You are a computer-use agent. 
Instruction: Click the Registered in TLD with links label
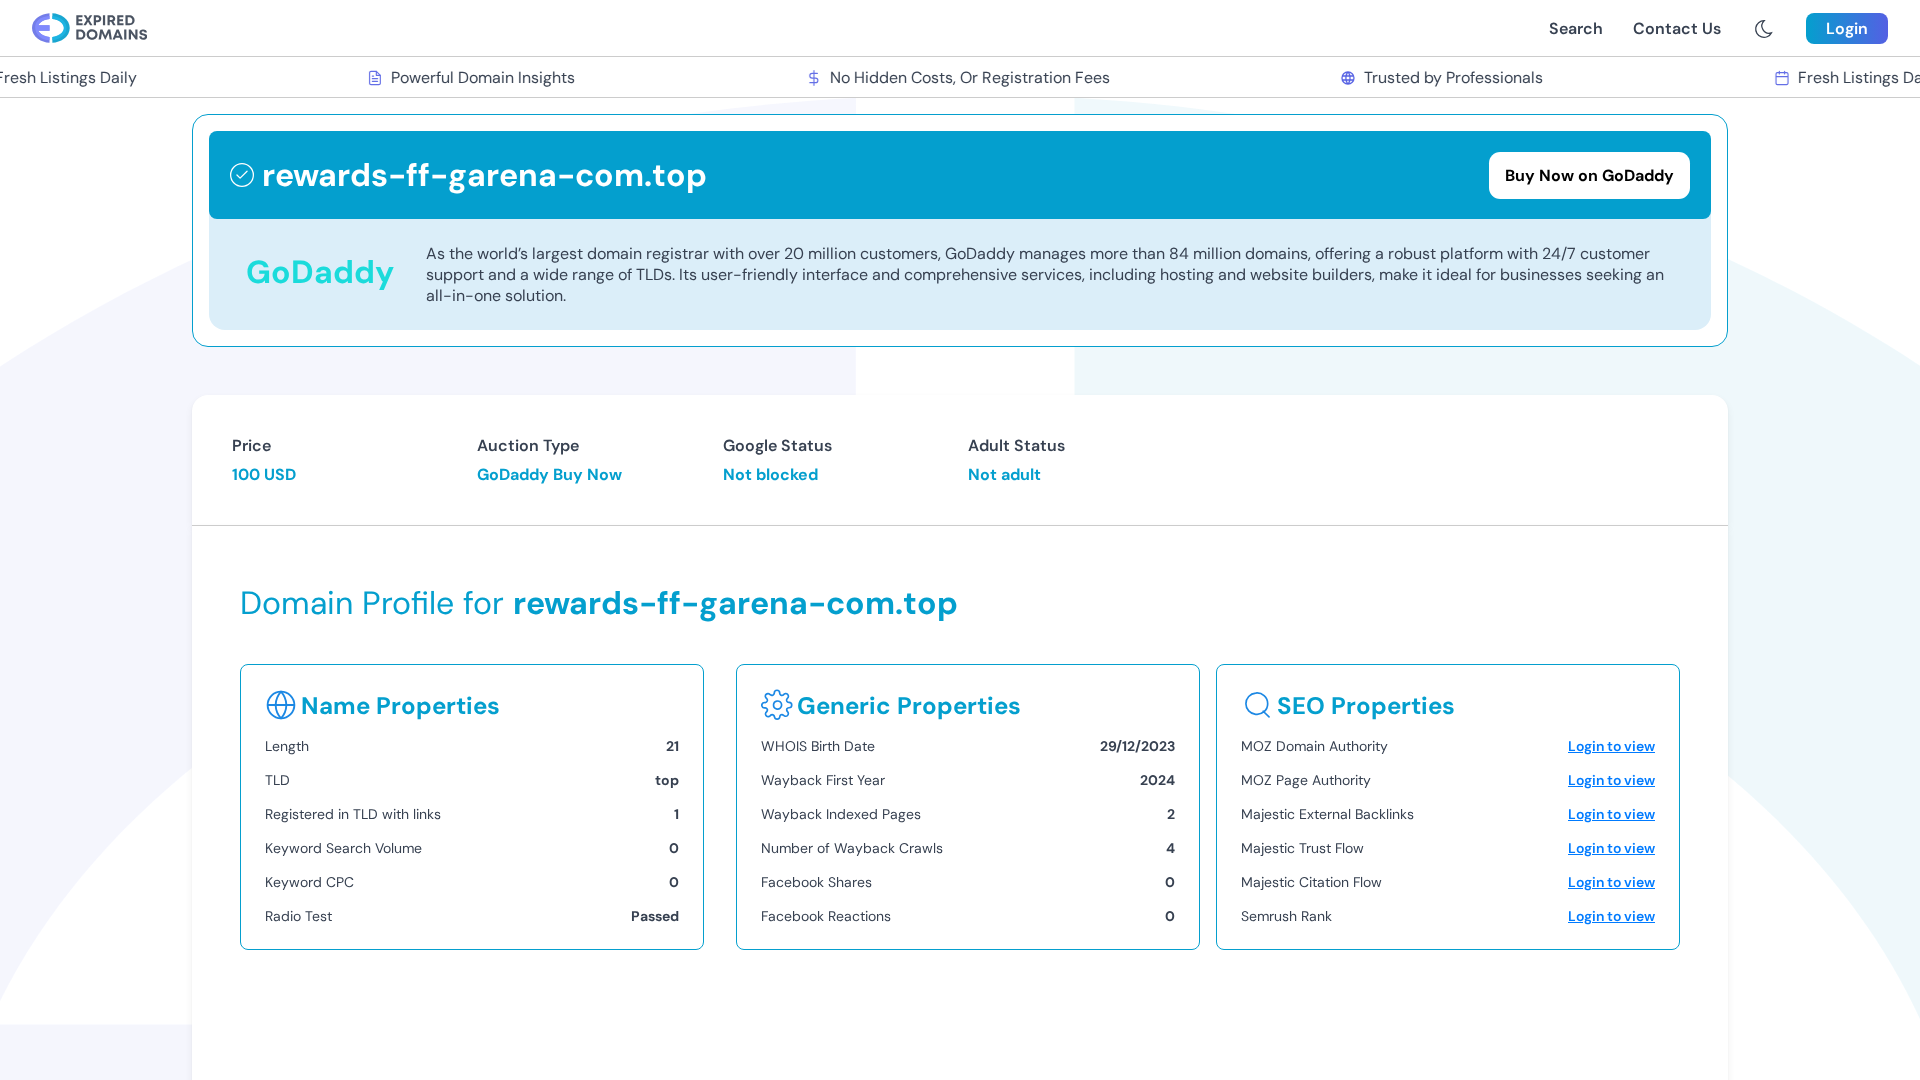[353, 814]
